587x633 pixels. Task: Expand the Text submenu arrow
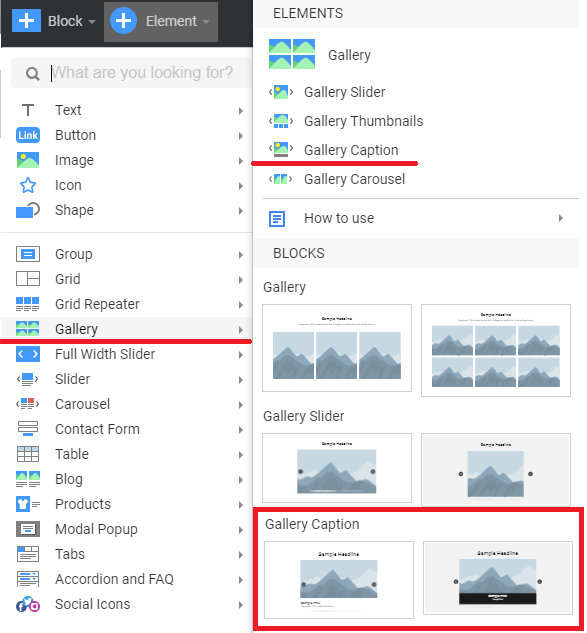coord(241,111)
